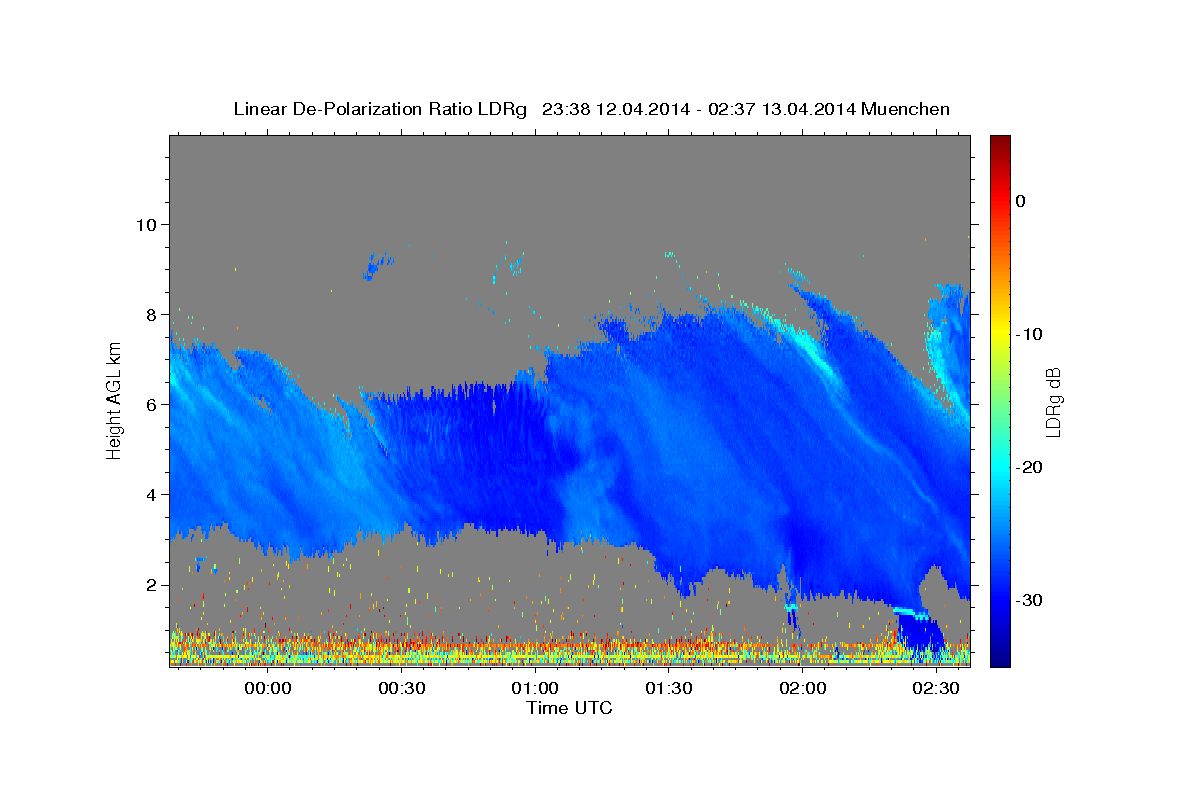The height and width of the screenshot is (800, 1200).
Task: Click the height tick label '4'
Action: click(x=152, y=495)
